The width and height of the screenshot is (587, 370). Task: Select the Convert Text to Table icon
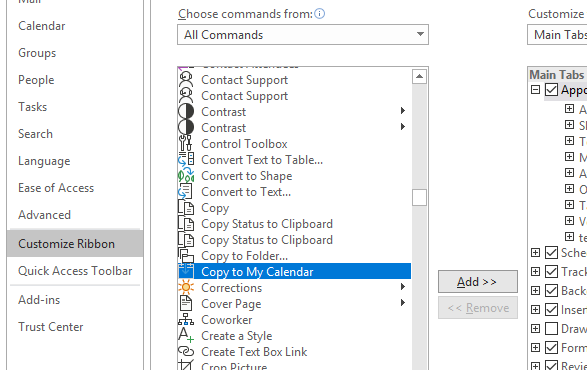point(186,160)
